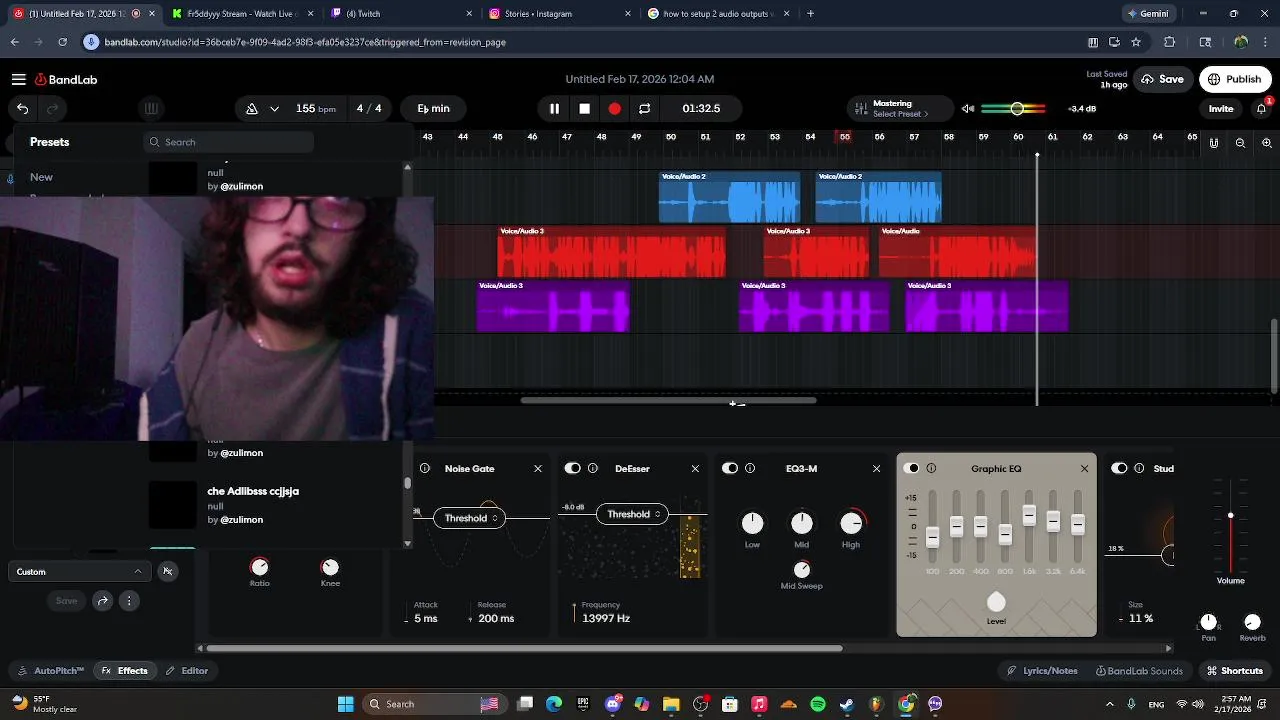The image size is (1280, 720).
Task: Click the Compressor Ratio knob
Action: (259, 567)
